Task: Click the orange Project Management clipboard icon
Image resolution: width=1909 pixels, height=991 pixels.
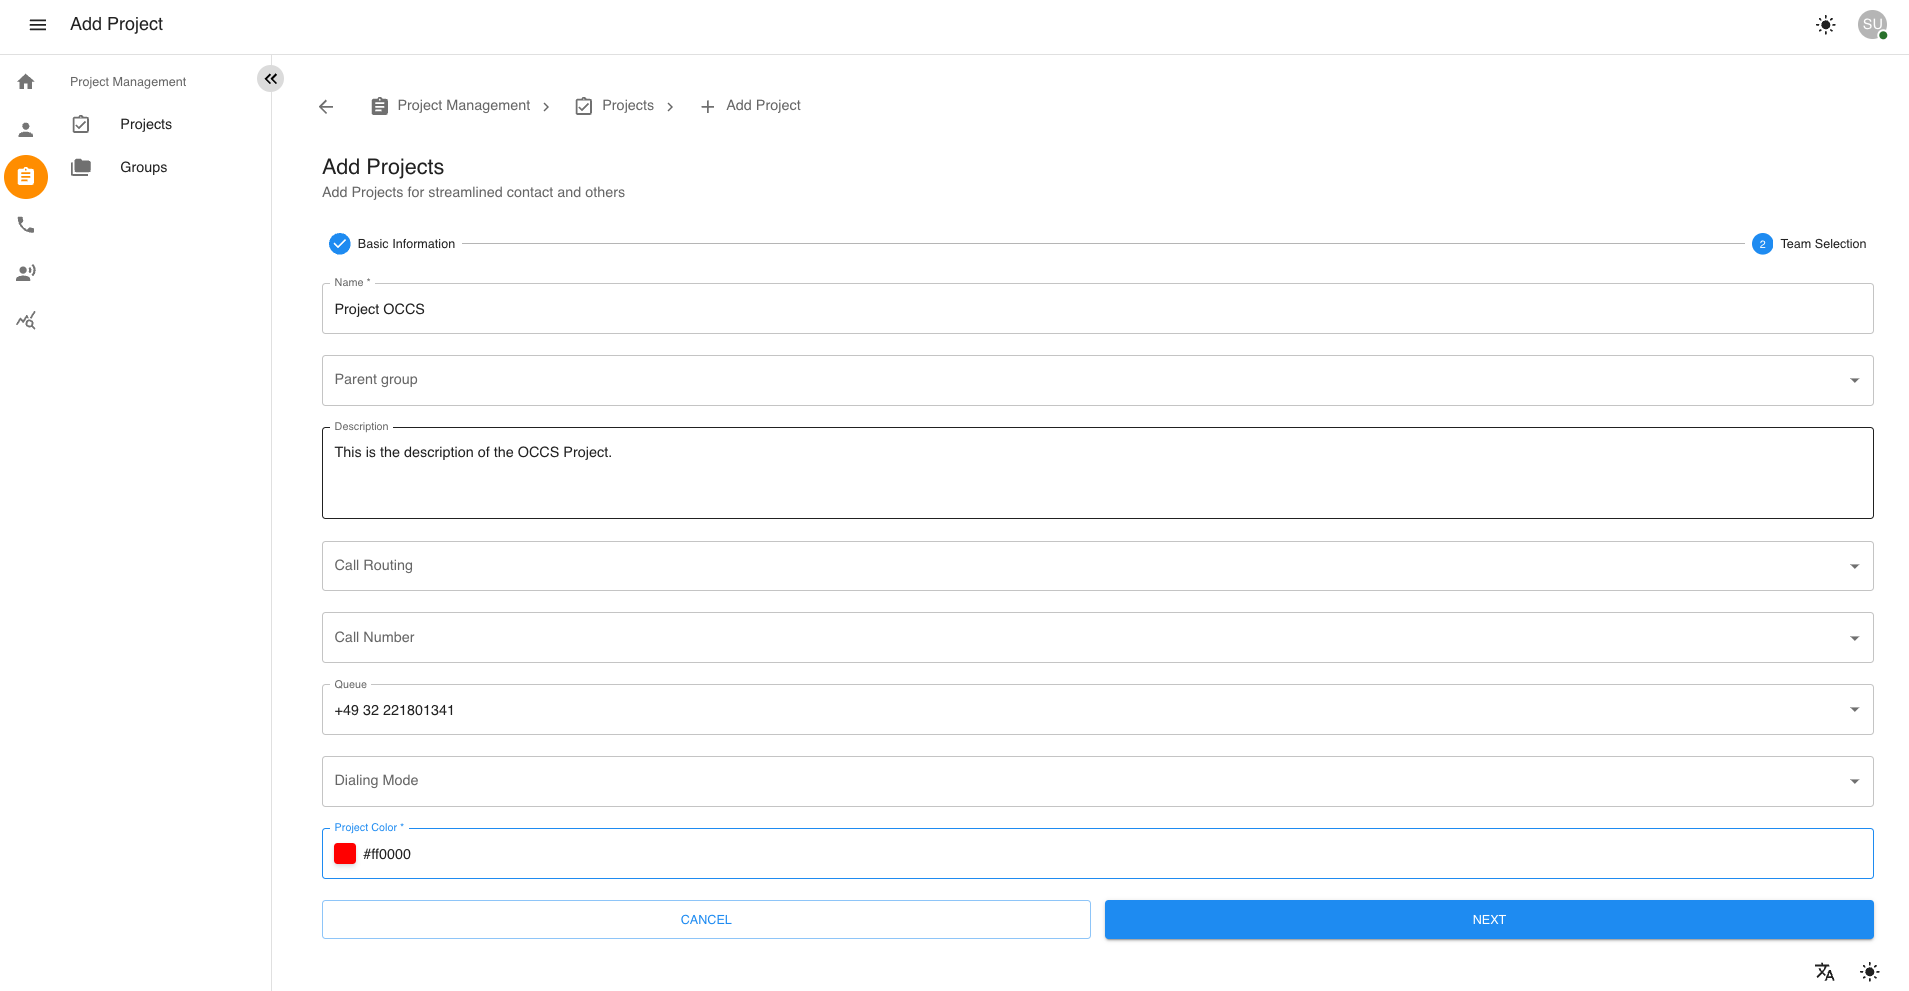Action: click(25, 176)
